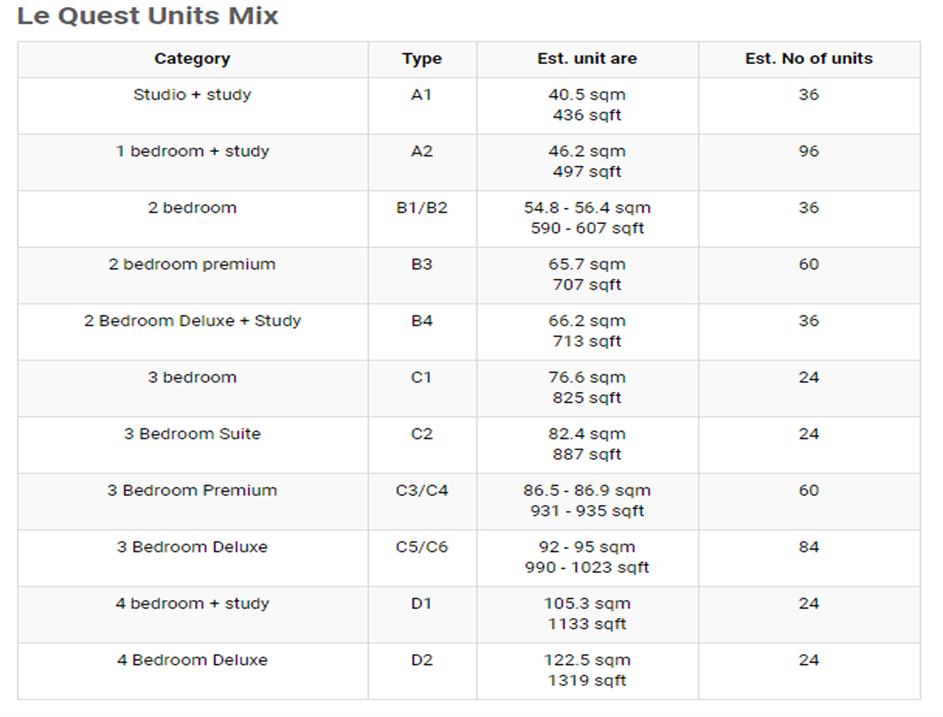Select the 'Studio + study' category cell
Screen dimensions: 943x717
pos(192,95)
